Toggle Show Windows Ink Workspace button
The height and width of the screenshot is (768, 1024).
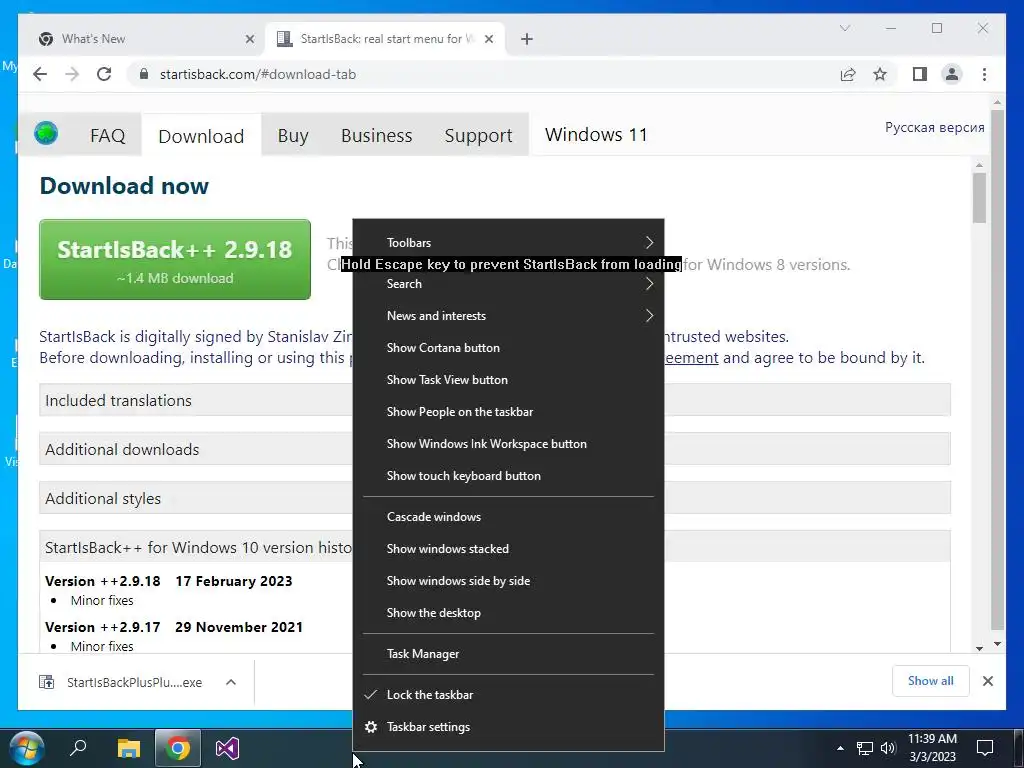[x=508, y=444]
